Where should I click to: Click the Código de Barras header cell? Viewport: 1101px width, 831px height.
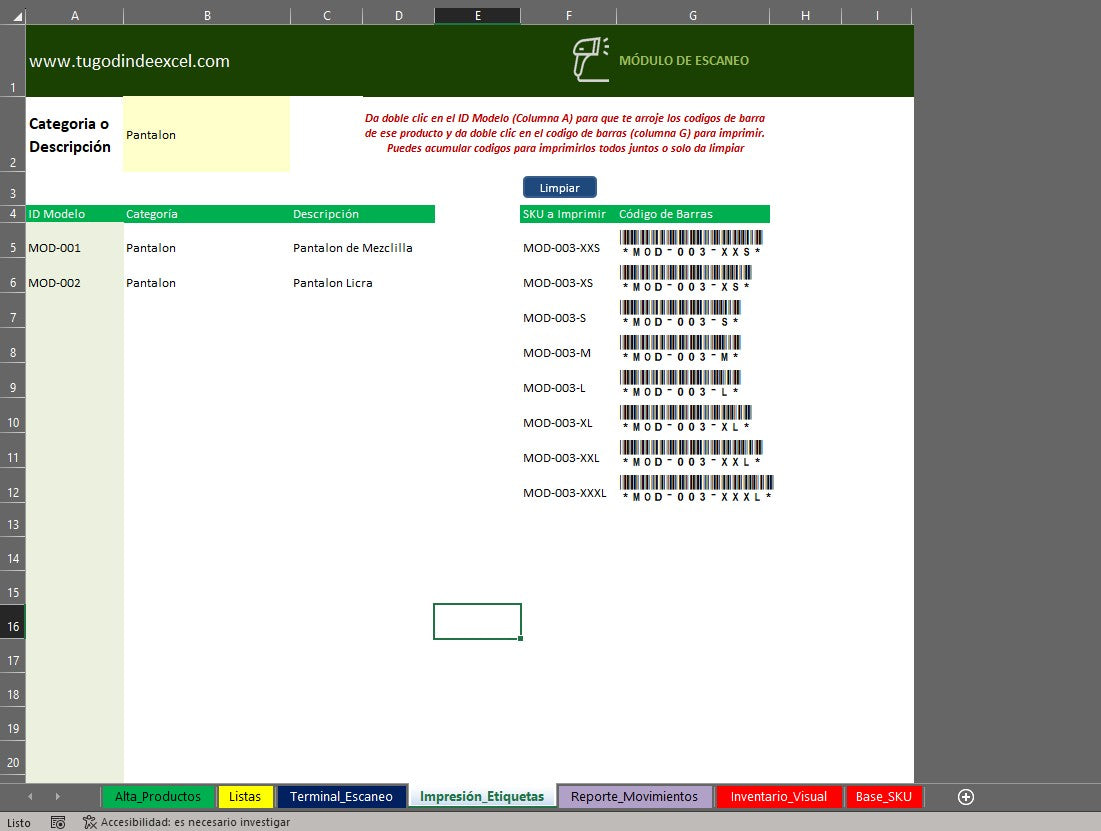pos(693,214)
